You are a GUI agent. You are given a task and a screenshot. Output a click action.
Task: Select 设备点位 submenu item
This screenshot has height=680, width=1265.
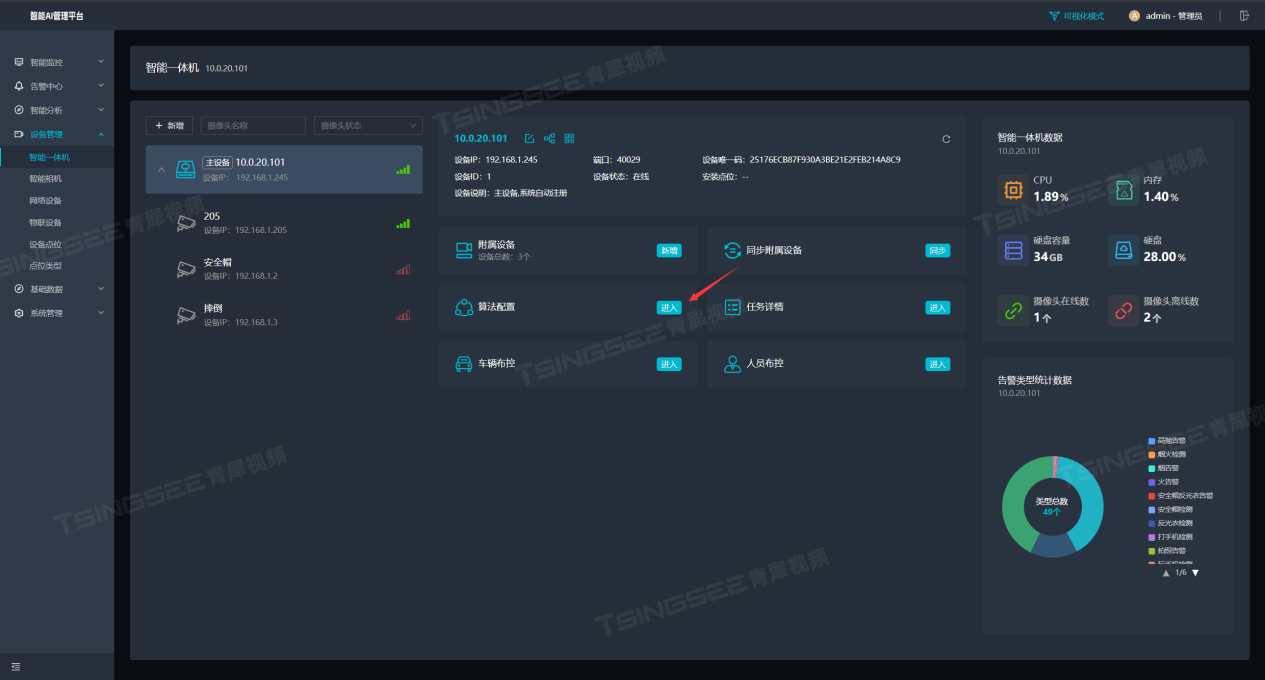(x=57, y=245)
